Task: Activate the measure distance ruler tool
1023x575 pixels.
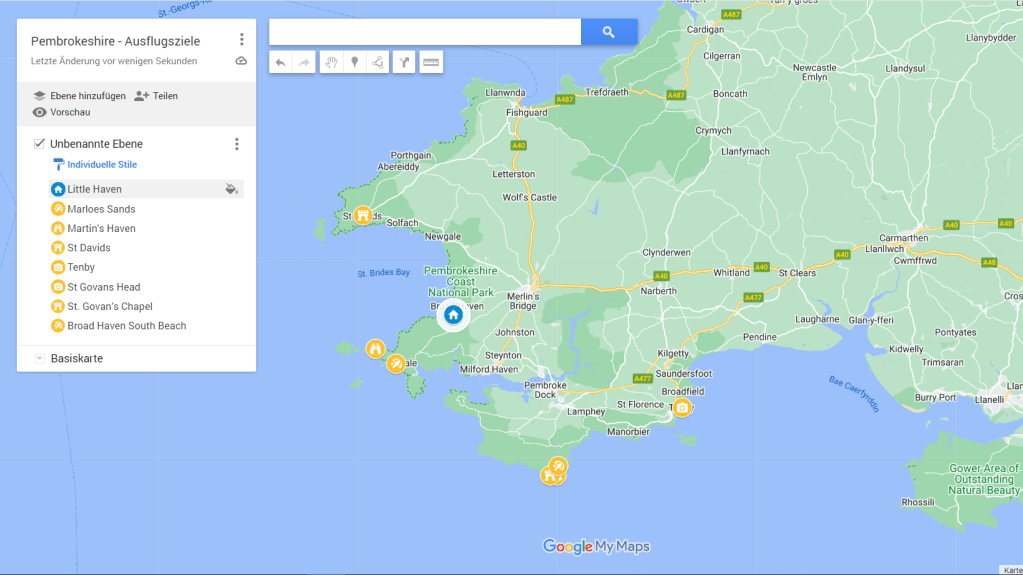Action: pyautogui.click(x=431, y=62)
